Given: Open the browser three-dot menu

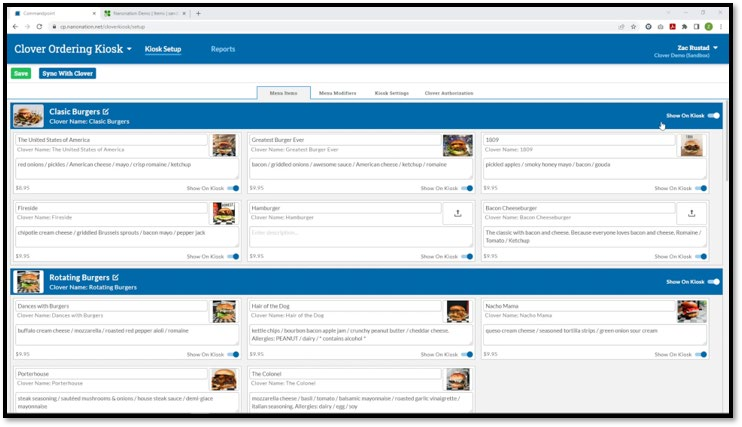Looking at the screenshot, I should tap(721, 27).
